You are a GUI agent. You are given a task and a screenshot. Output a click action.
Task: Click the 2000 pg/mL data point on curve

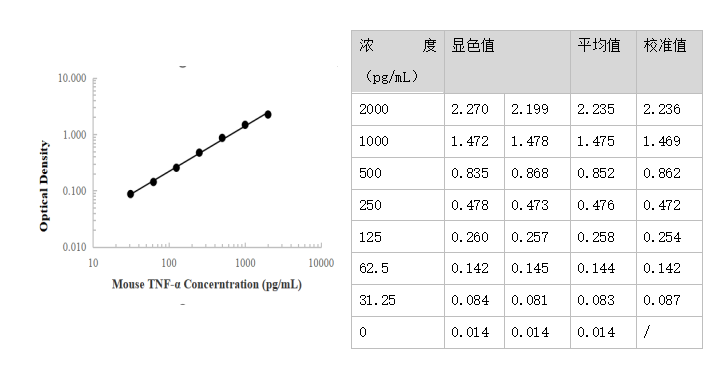(268, 114)
